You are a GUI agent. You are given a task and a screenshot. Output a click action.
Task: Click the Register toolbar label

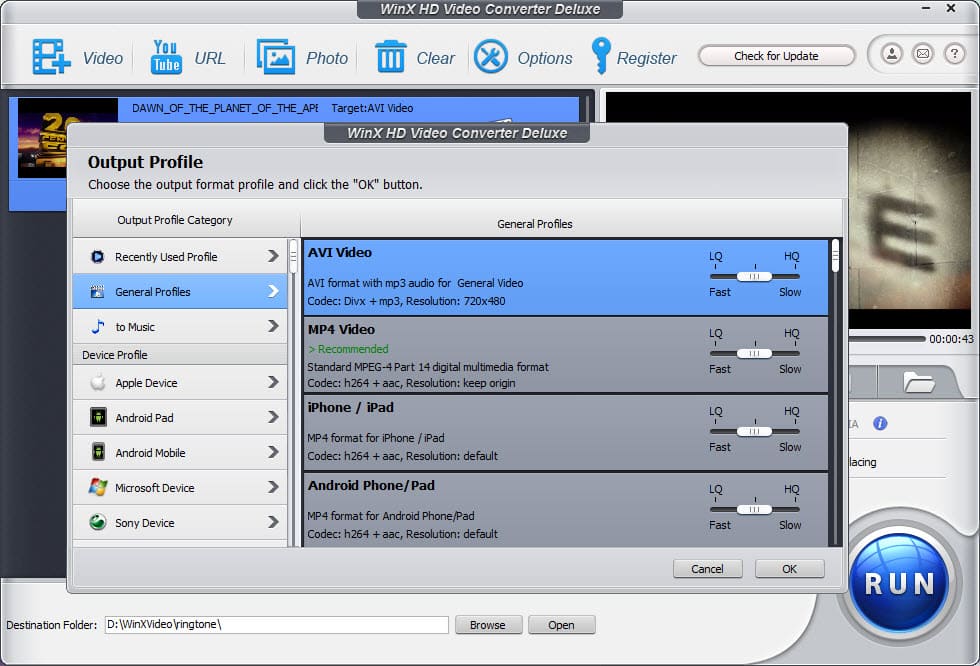[x=647, y=58]
